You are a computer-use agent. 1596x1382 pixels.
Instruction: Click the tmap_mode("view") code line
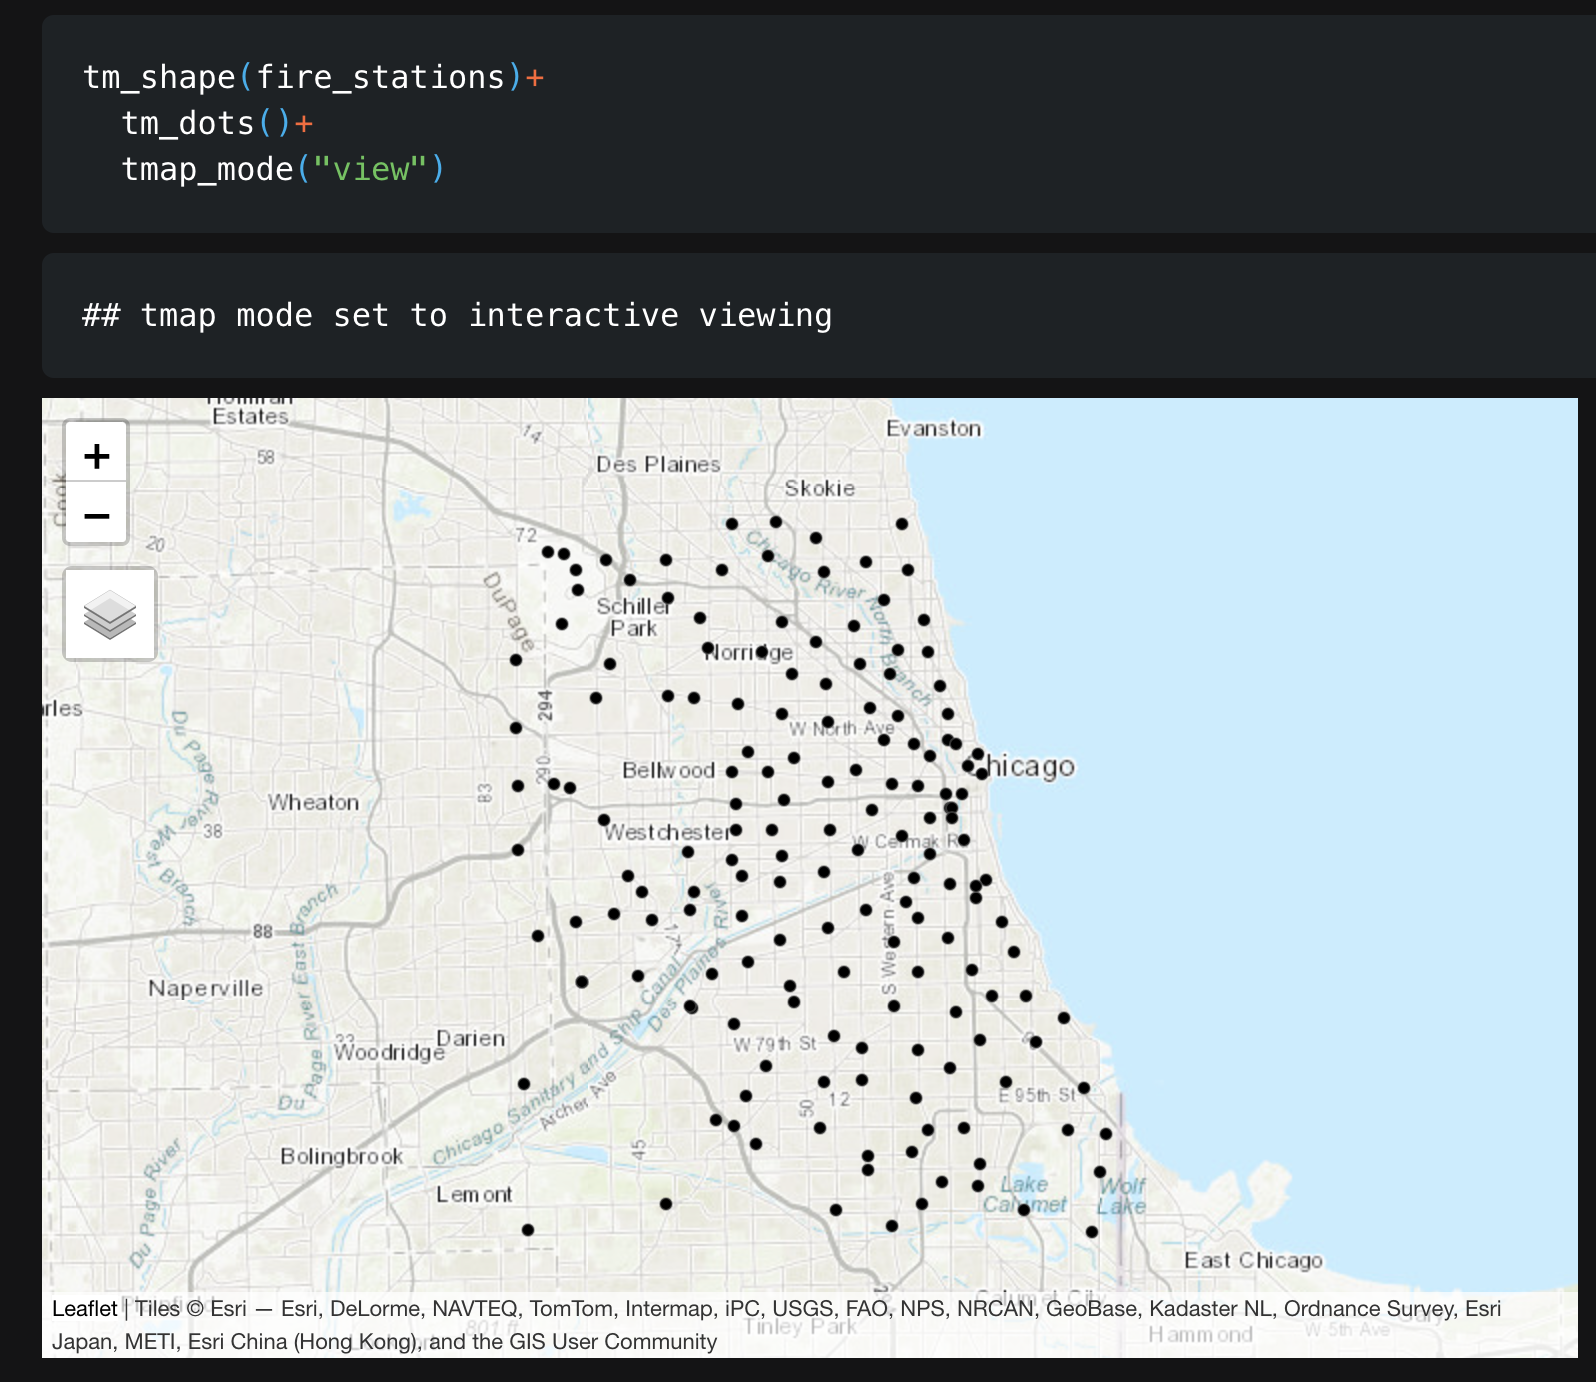pos(282,169)
